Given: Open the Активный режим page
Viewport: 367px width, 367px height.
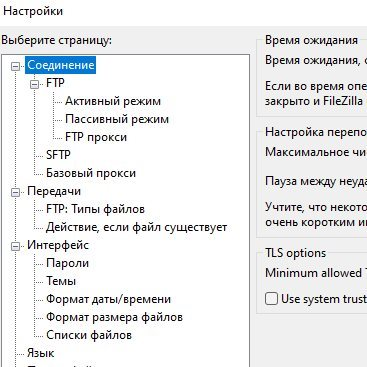Looking at the screenshot, I should [x=113, y=101].
